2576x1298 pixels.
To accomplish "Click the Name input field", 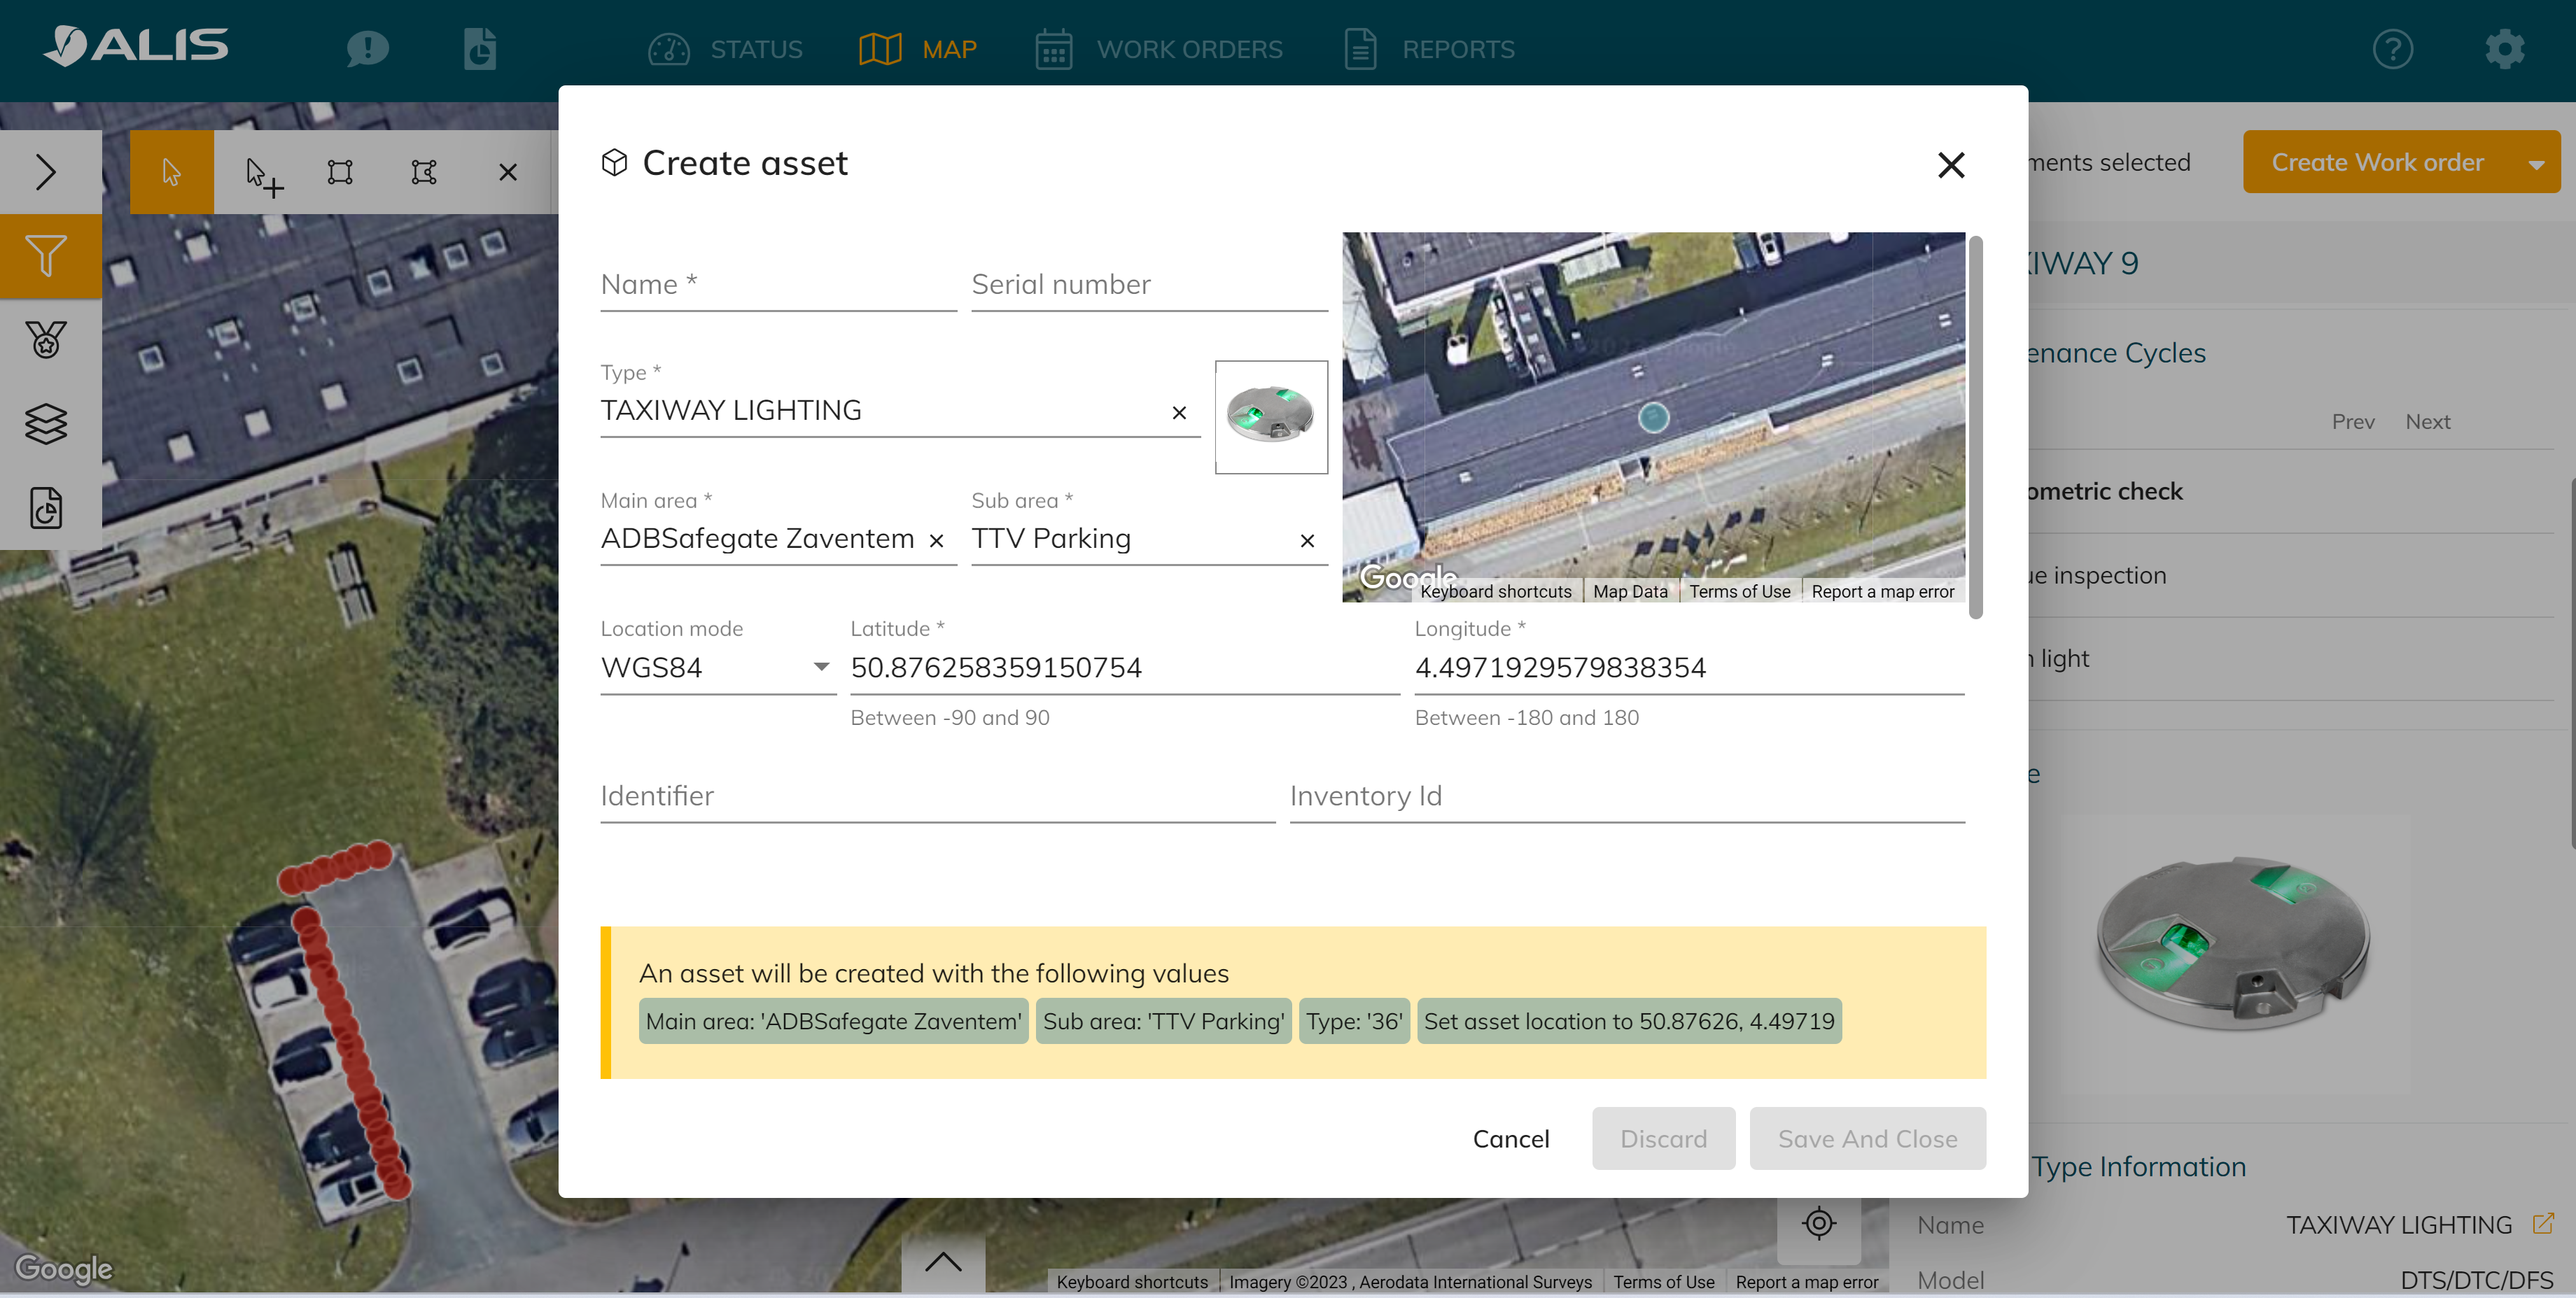I will (777, 285).
